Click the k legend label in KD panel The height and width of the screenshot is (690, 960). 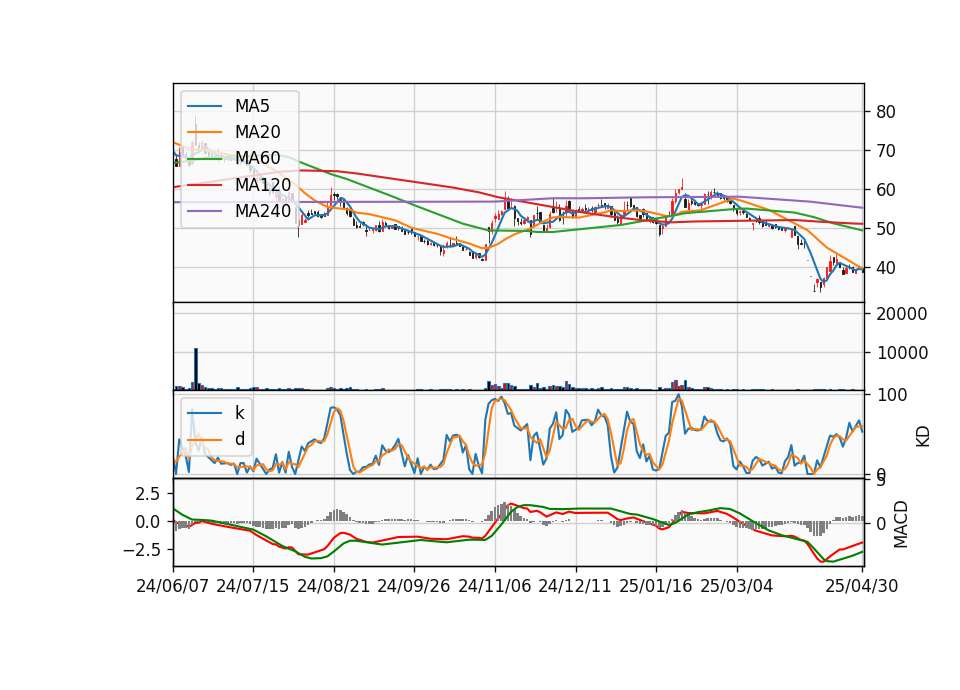pyautogui.click(x=239, y=413)
